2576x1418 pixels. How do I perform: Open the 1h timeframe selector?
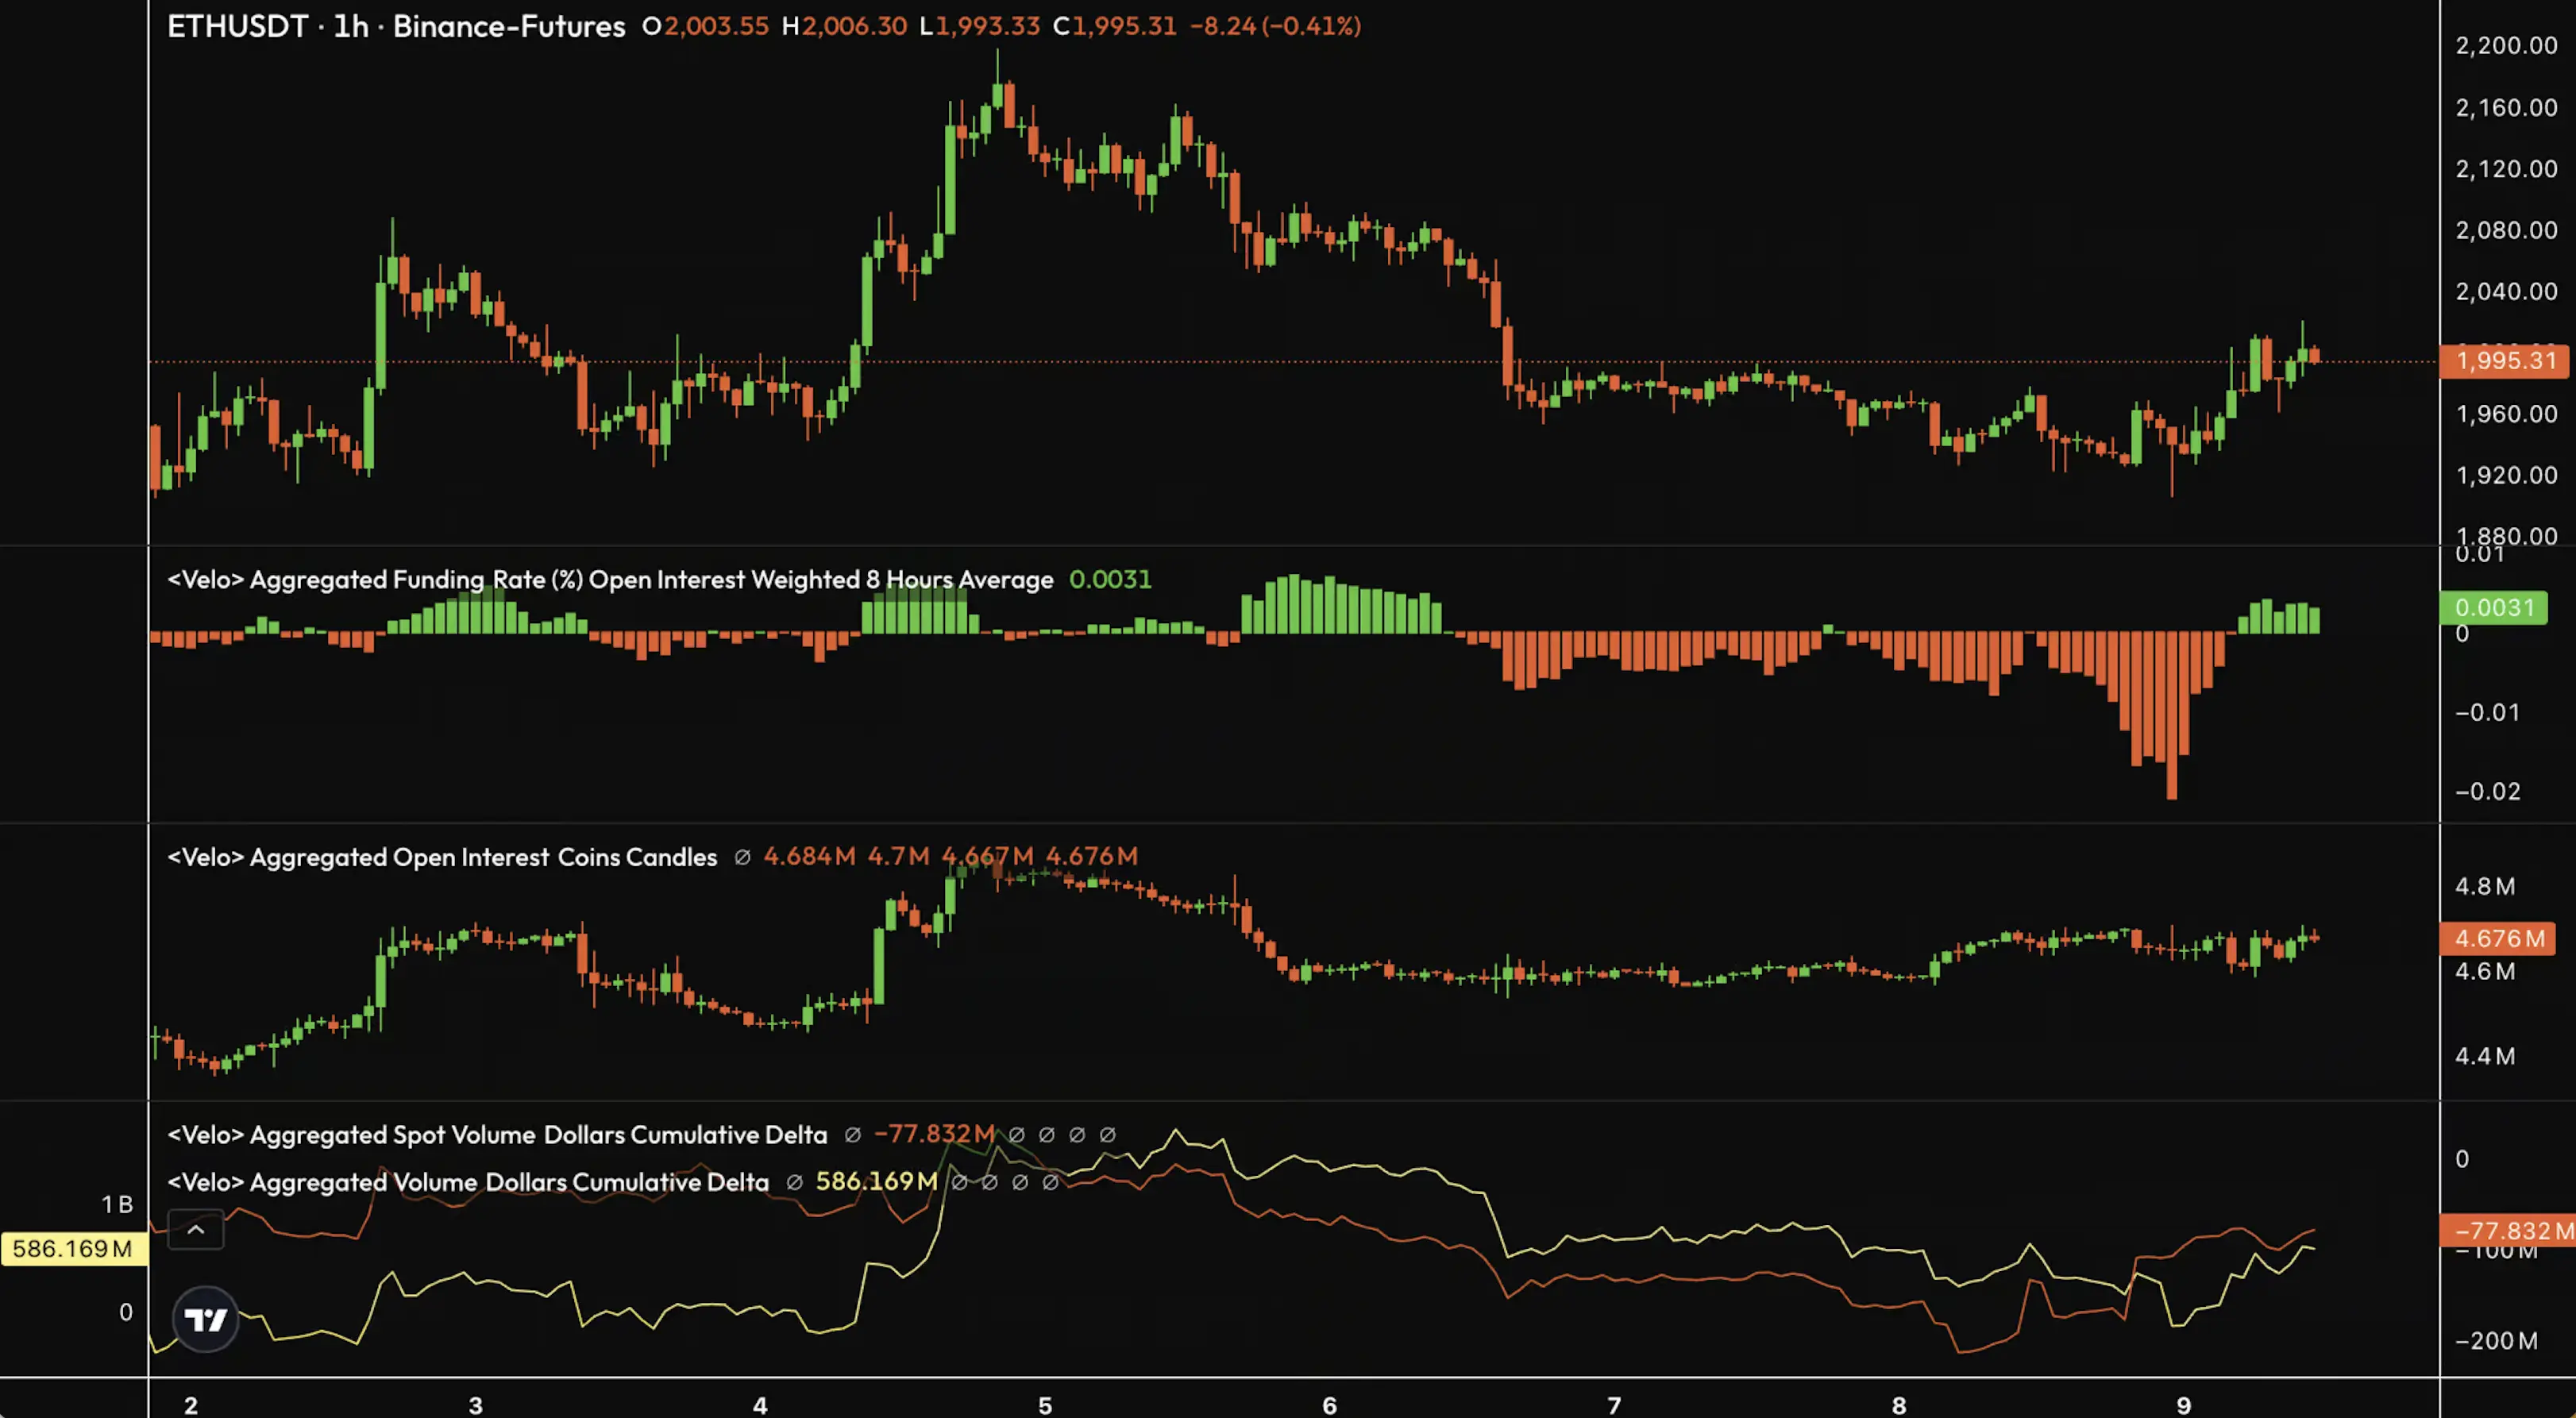pos(352,27)
